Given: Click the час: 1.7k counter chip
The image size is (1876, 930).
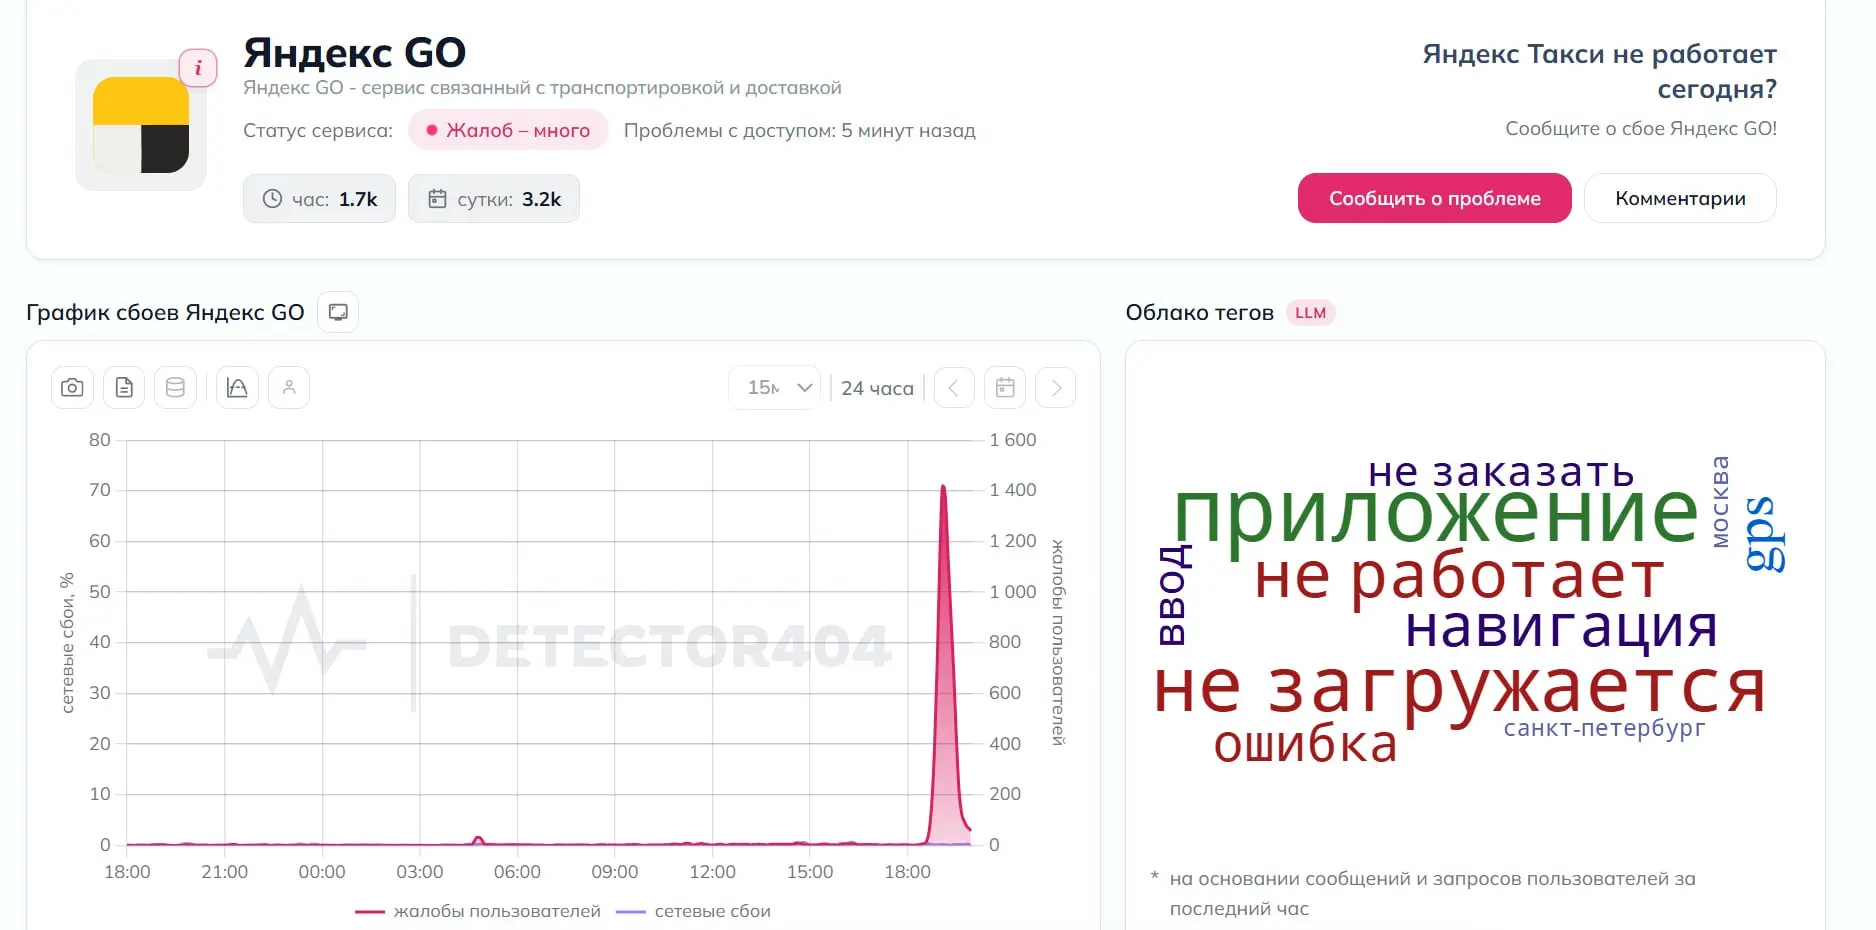Looking at the screenshot, I should tap(319, 199).
